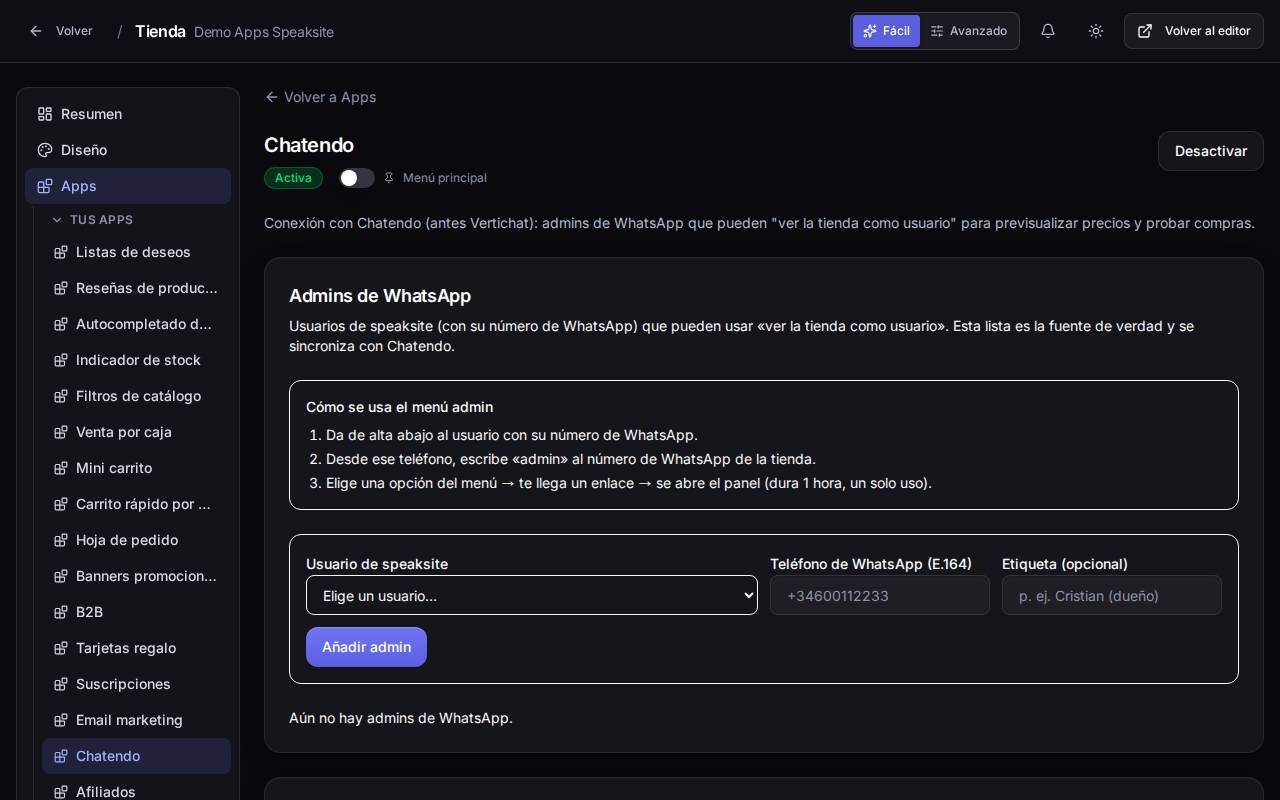The image size is (1280, 800).
Task: Open B2B app in sidebar
Action: [136, 612]
